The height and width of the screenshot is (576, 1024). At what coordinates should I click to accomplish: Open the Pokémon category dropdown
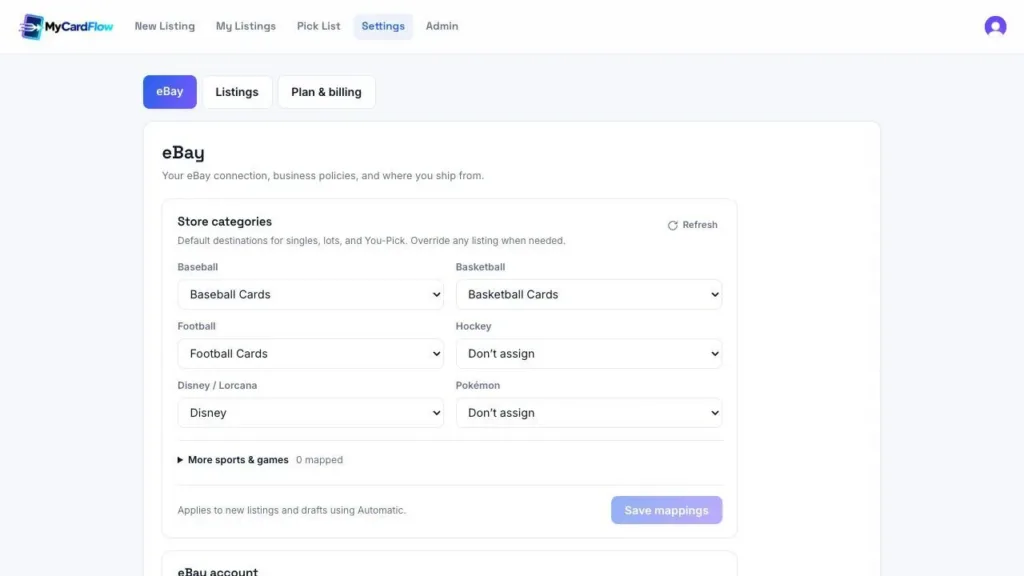click(x=588, y=413)
